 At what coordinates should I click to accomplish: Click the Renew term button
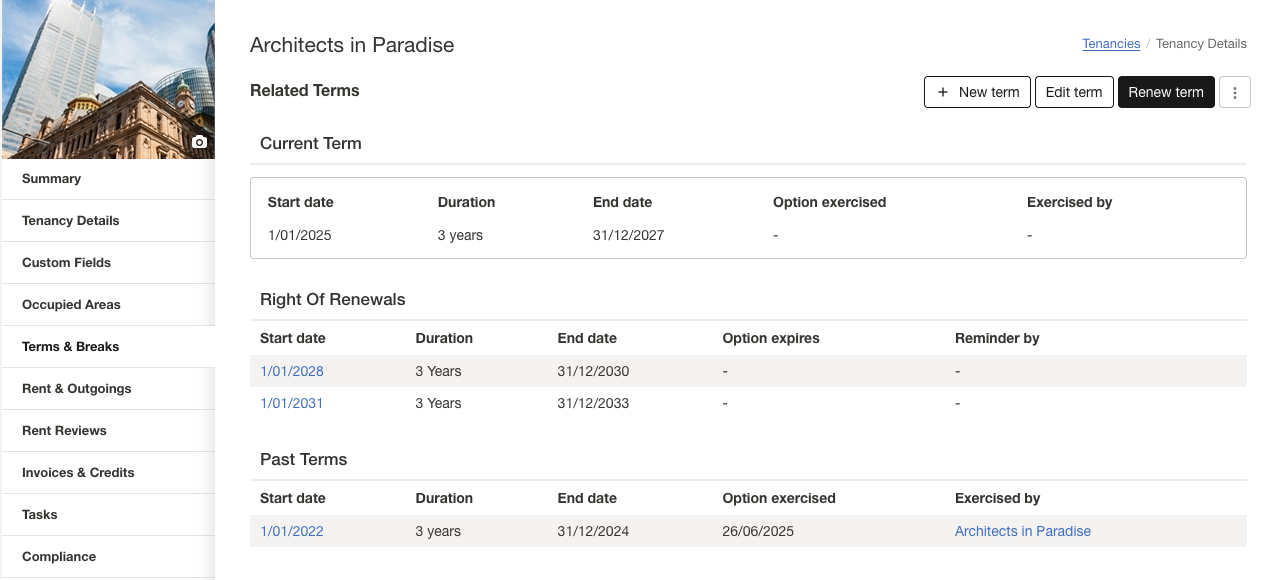coord(1165,92)
